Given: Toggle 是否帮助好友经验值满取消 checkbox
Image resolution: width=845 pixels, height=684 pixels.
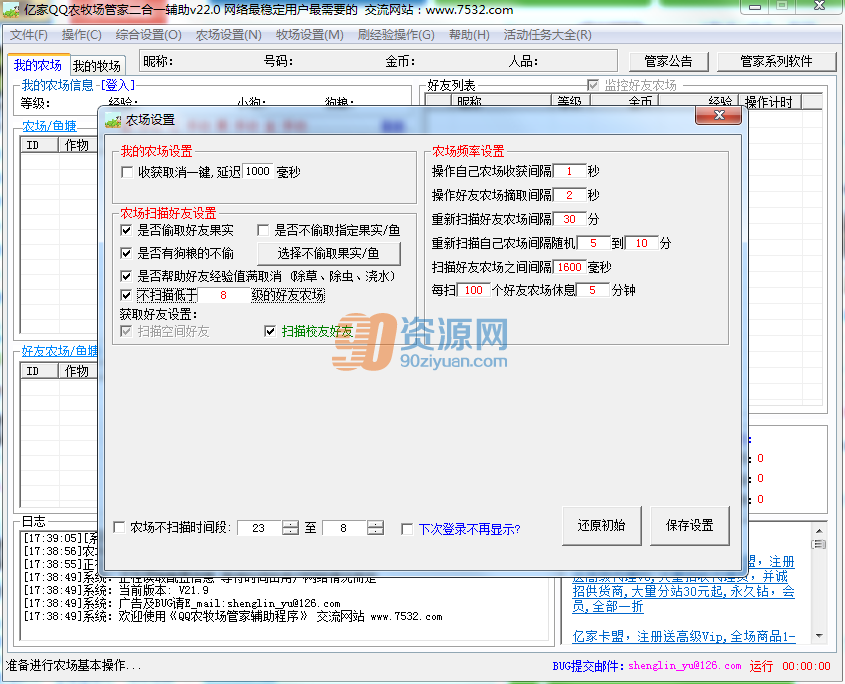Looking at the screenshot, I should pos(126,277).
